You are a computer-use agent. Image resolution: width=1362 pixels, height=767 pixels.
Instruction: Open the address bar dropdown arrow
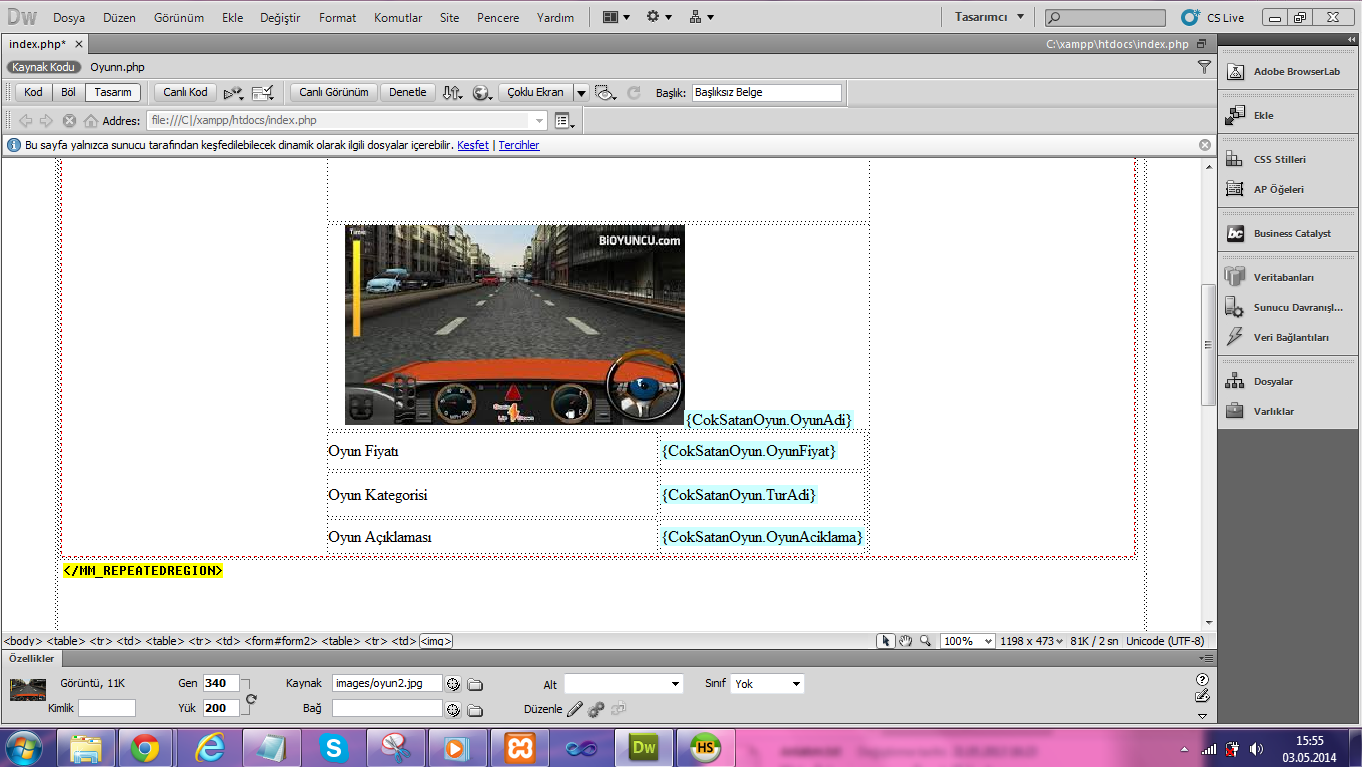(540, 121)
